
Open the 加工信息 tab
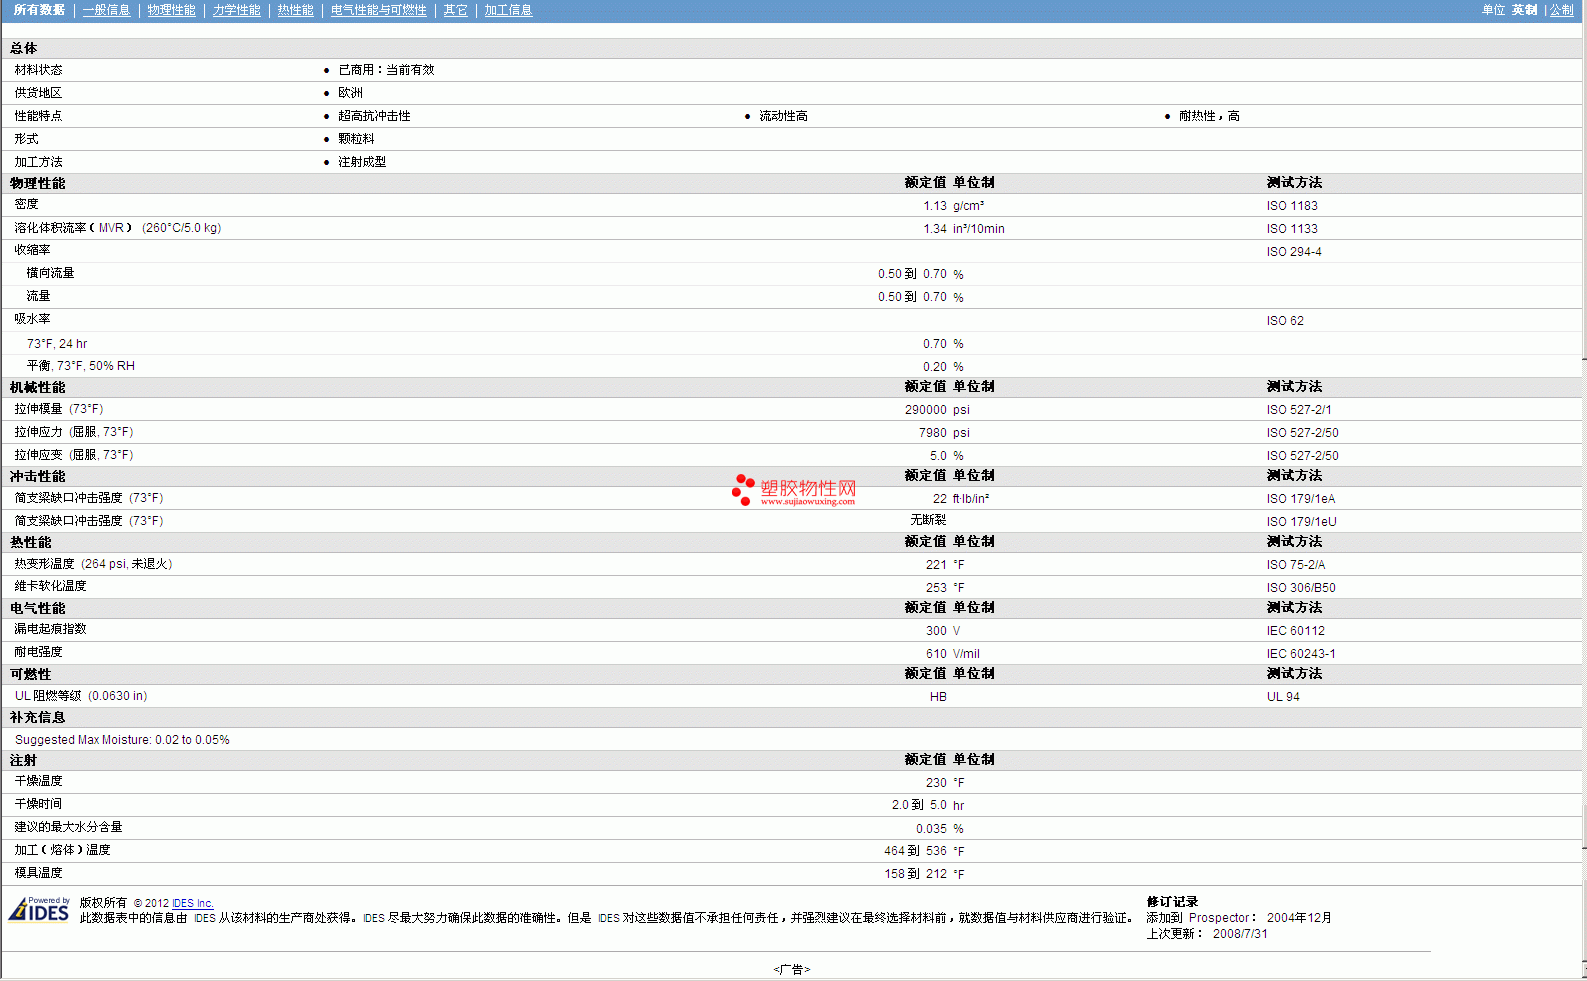[508, 10]
